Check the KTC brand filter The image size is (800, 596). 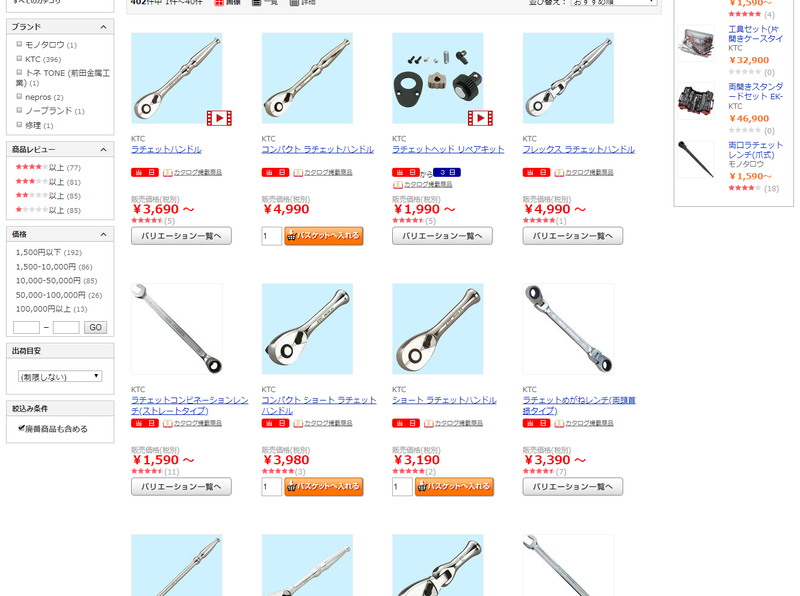pos(19,59)
